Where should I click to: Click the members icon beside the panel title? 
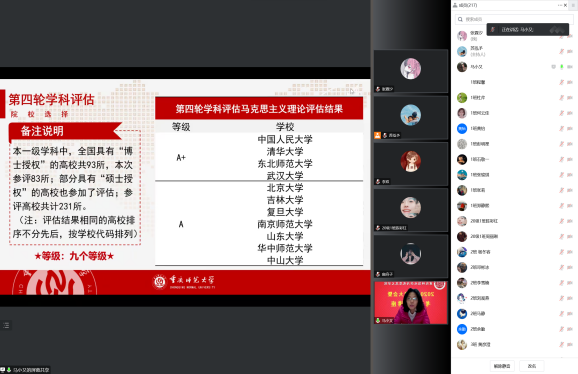point(455,5)
